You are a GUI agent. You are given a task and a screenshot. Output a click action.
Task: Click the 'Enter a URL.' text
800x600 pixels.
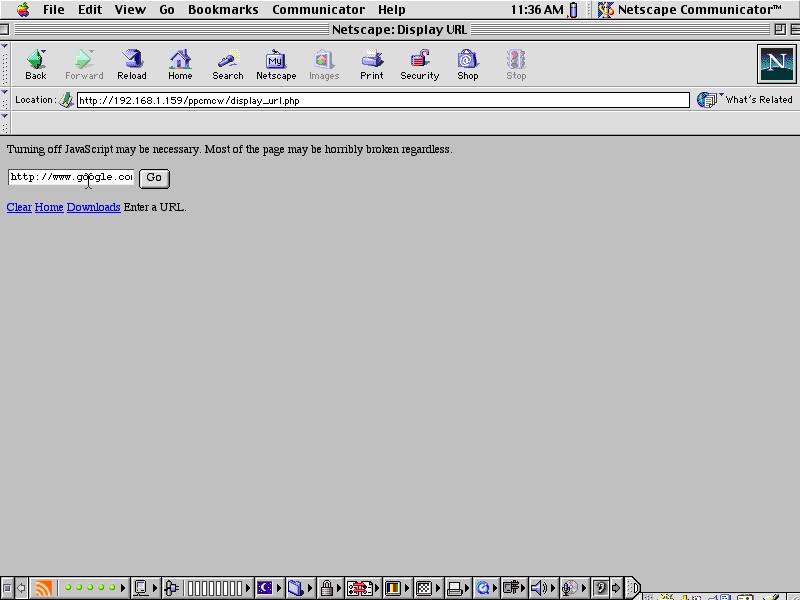click(155, 207)
